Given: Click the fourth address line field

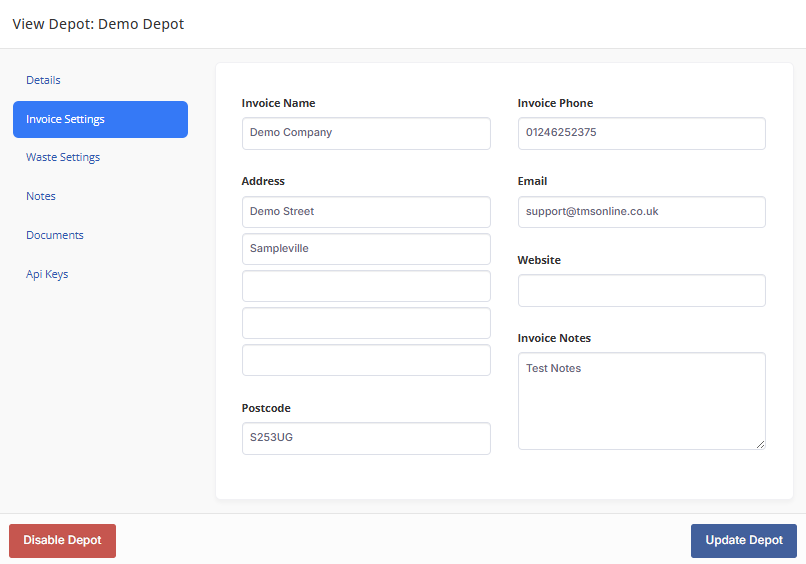Looking at the screenshot, I should (366, 323).
